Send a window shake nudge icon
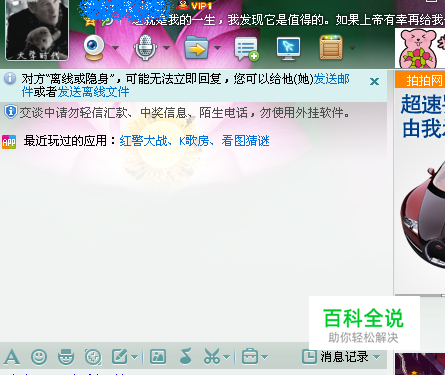Viewport: 445px width, 375px height. (x=93, y=357)
